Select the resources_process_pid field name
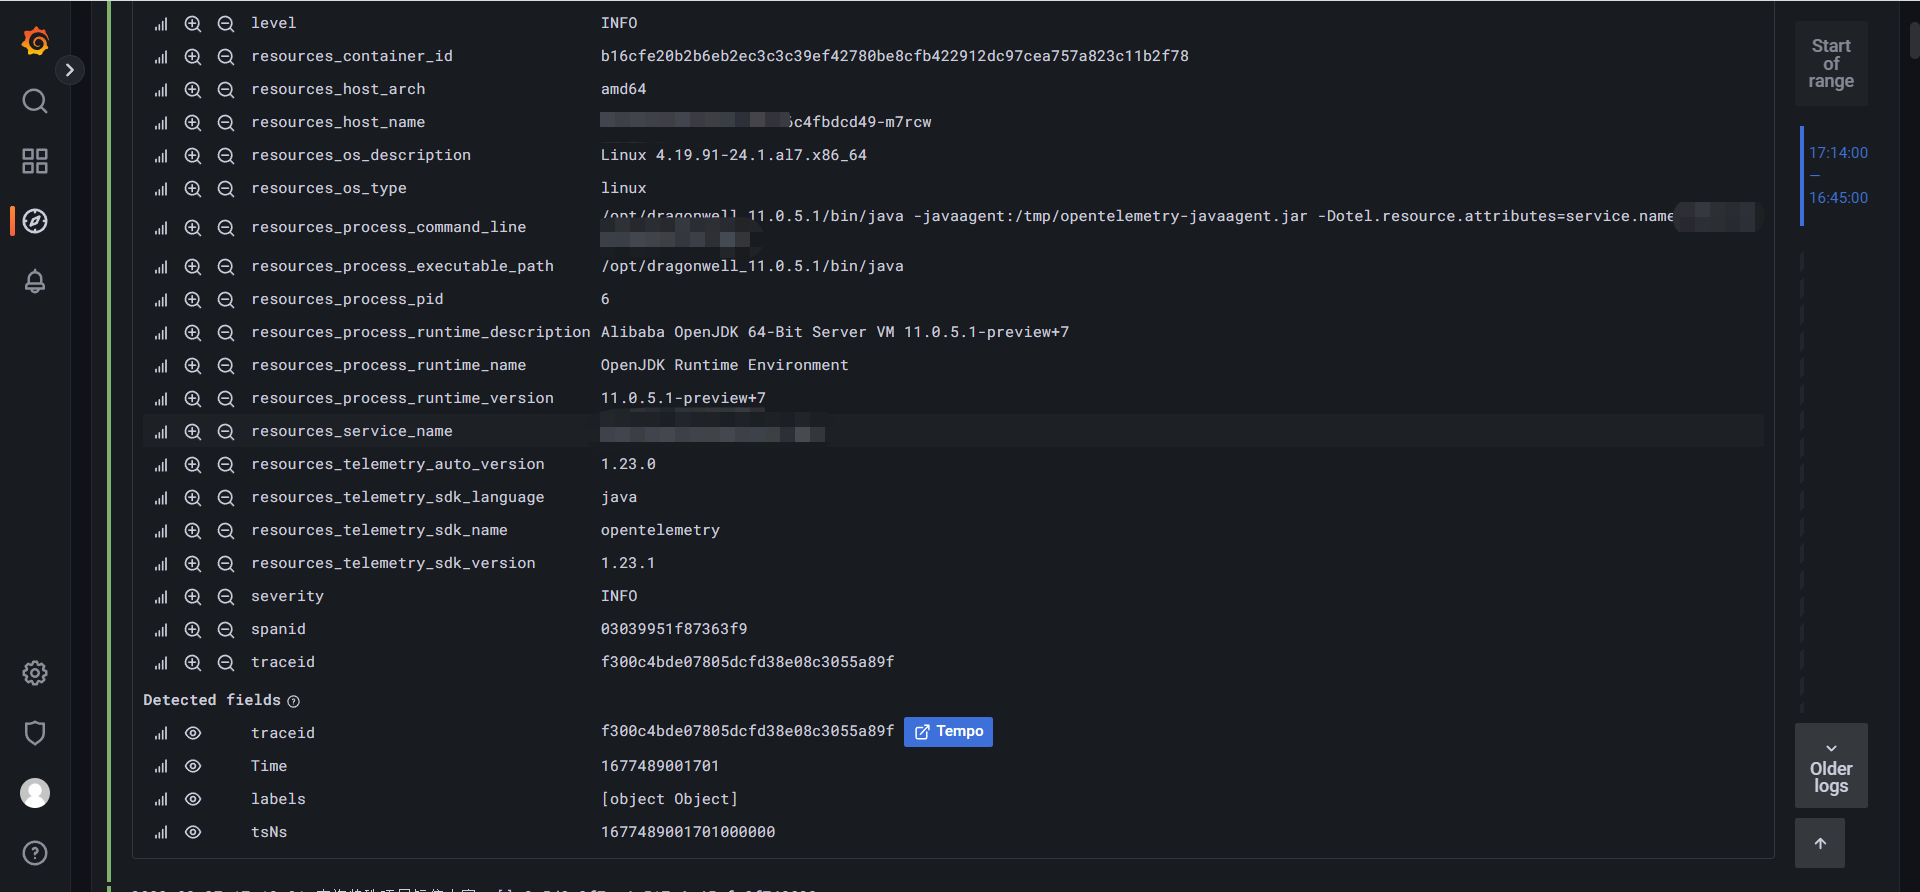This screenshot has width=1920, height=892. pyautogui.click(x=347, y=299)
